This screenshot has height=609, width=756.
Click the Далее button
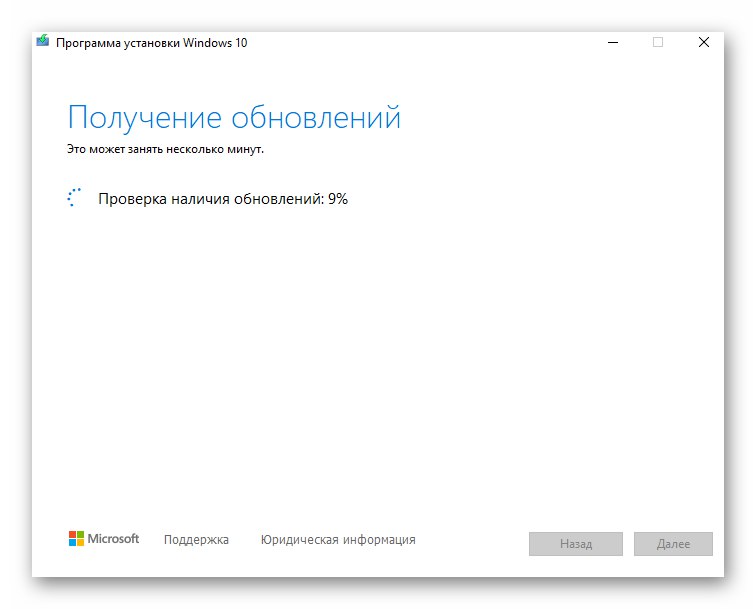coord(673,544)
